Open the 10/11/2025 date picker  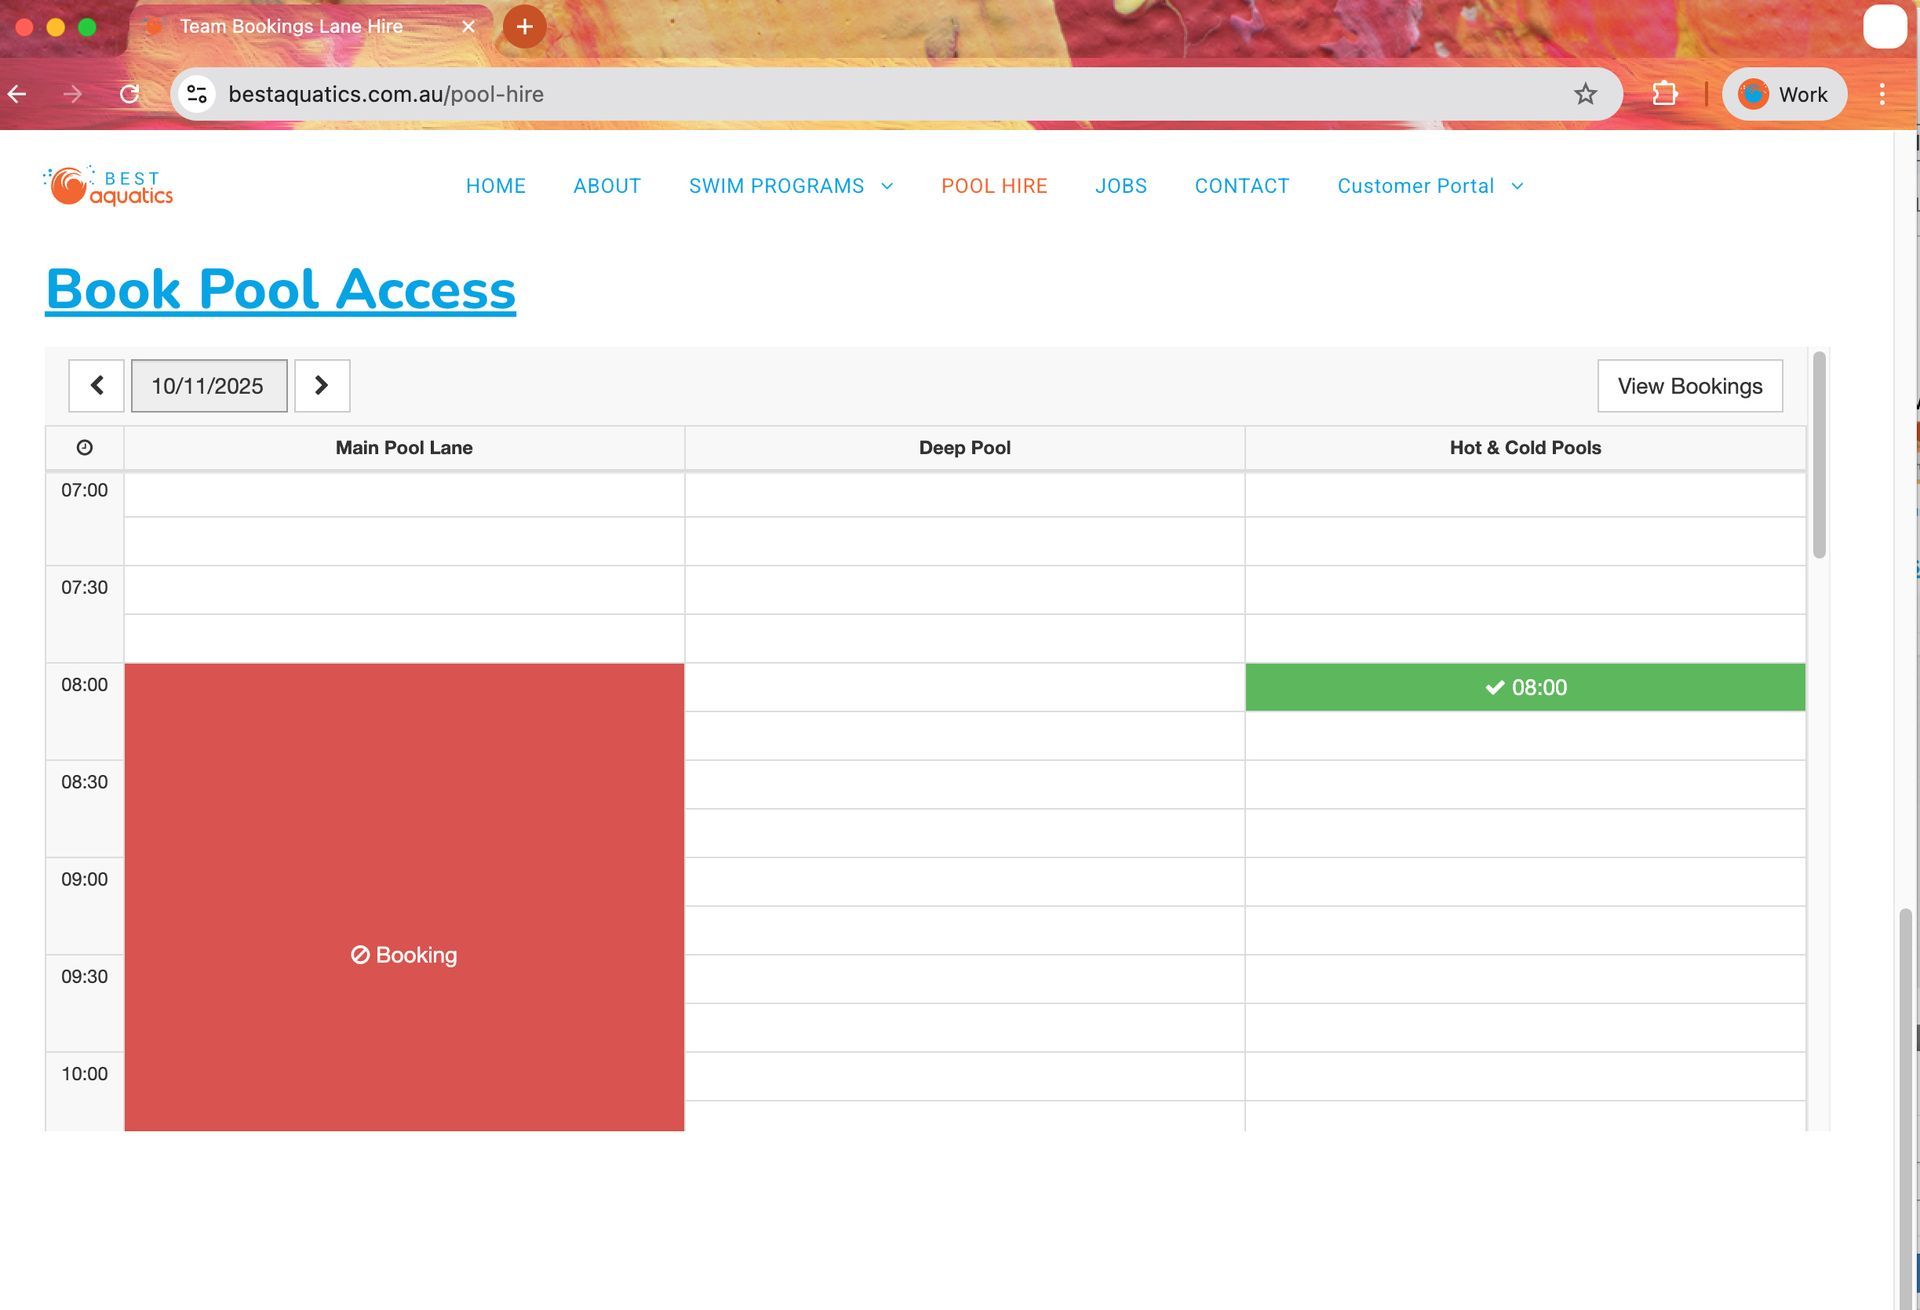pyautogui.click(x=208, y=386)
